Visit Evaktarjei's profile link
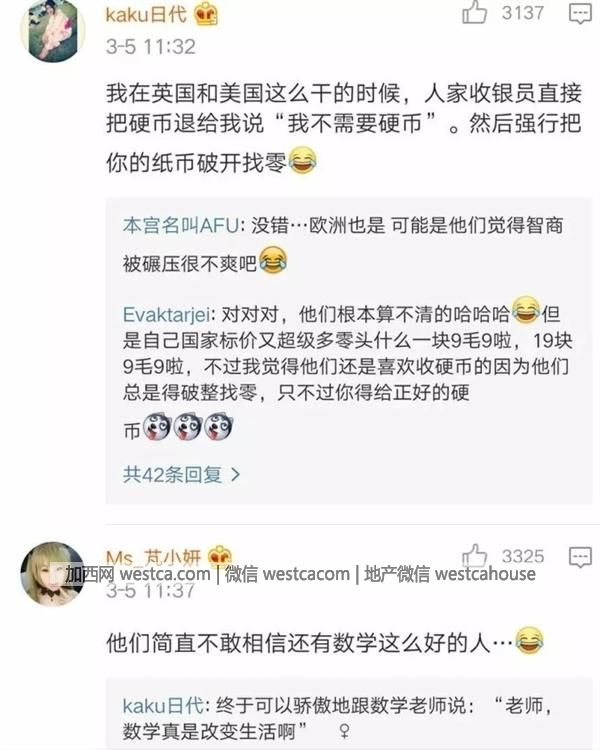The width and height of the screenshot is (600, 750). coord(166,315)
